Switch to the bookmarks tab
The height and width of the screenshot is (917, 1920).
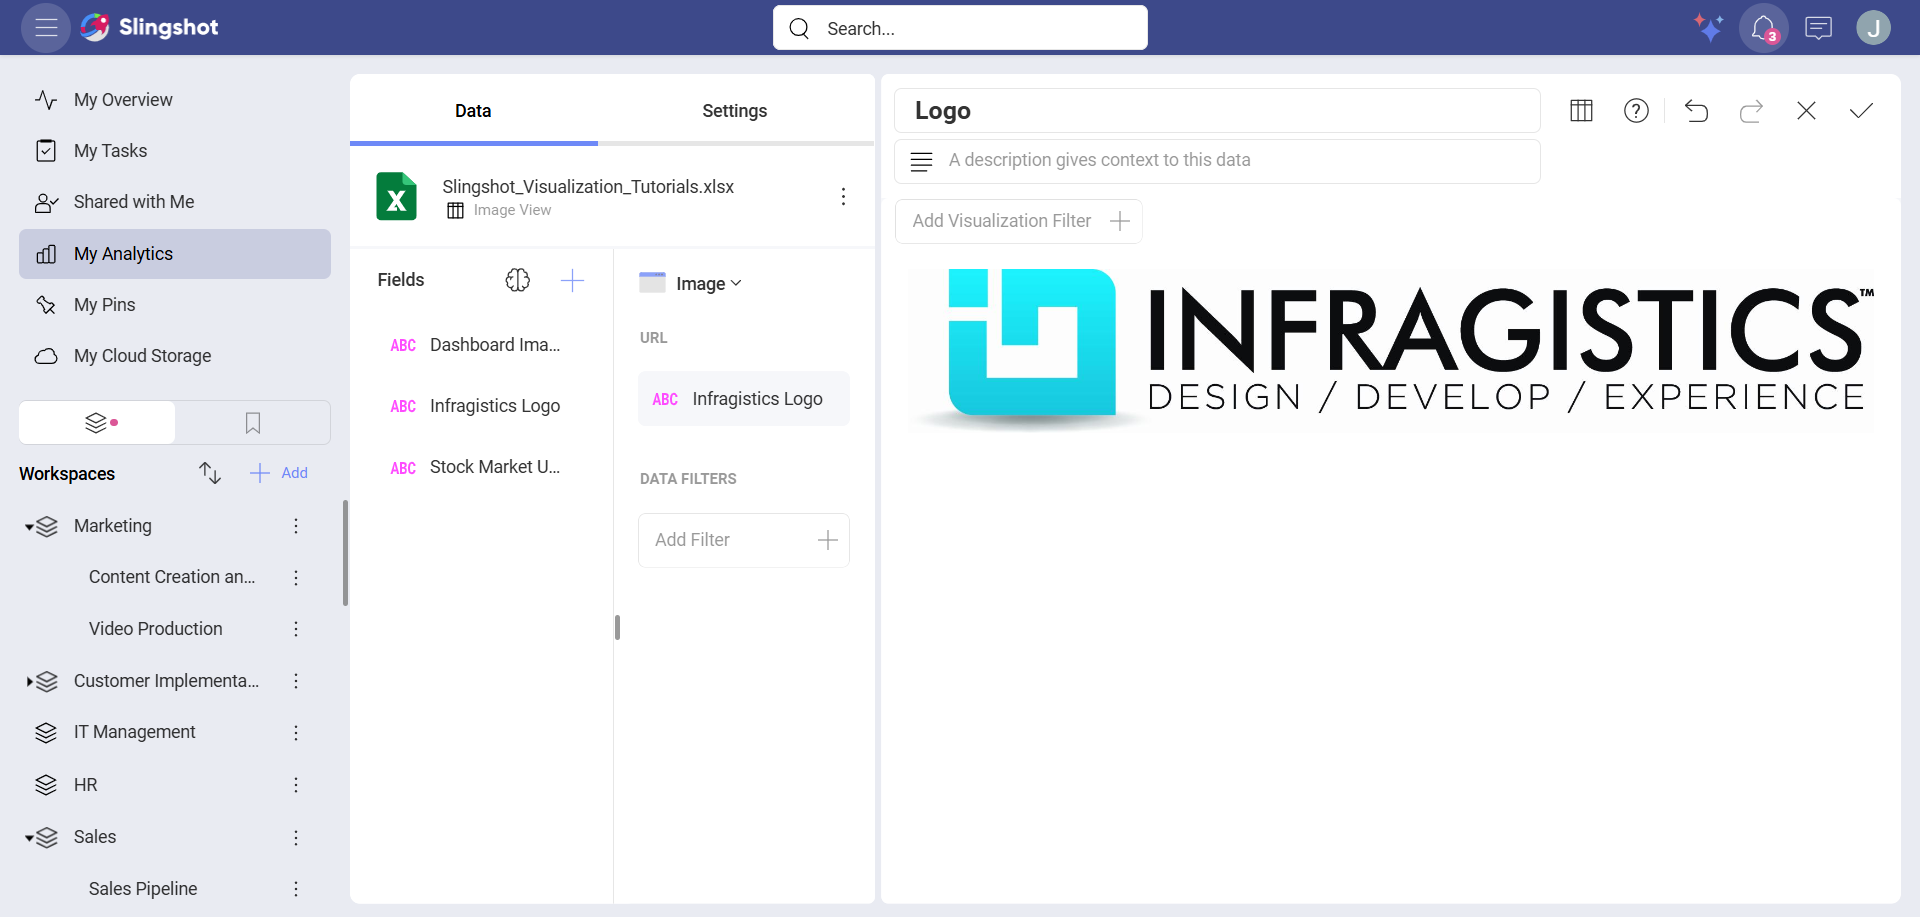[253, 423]
